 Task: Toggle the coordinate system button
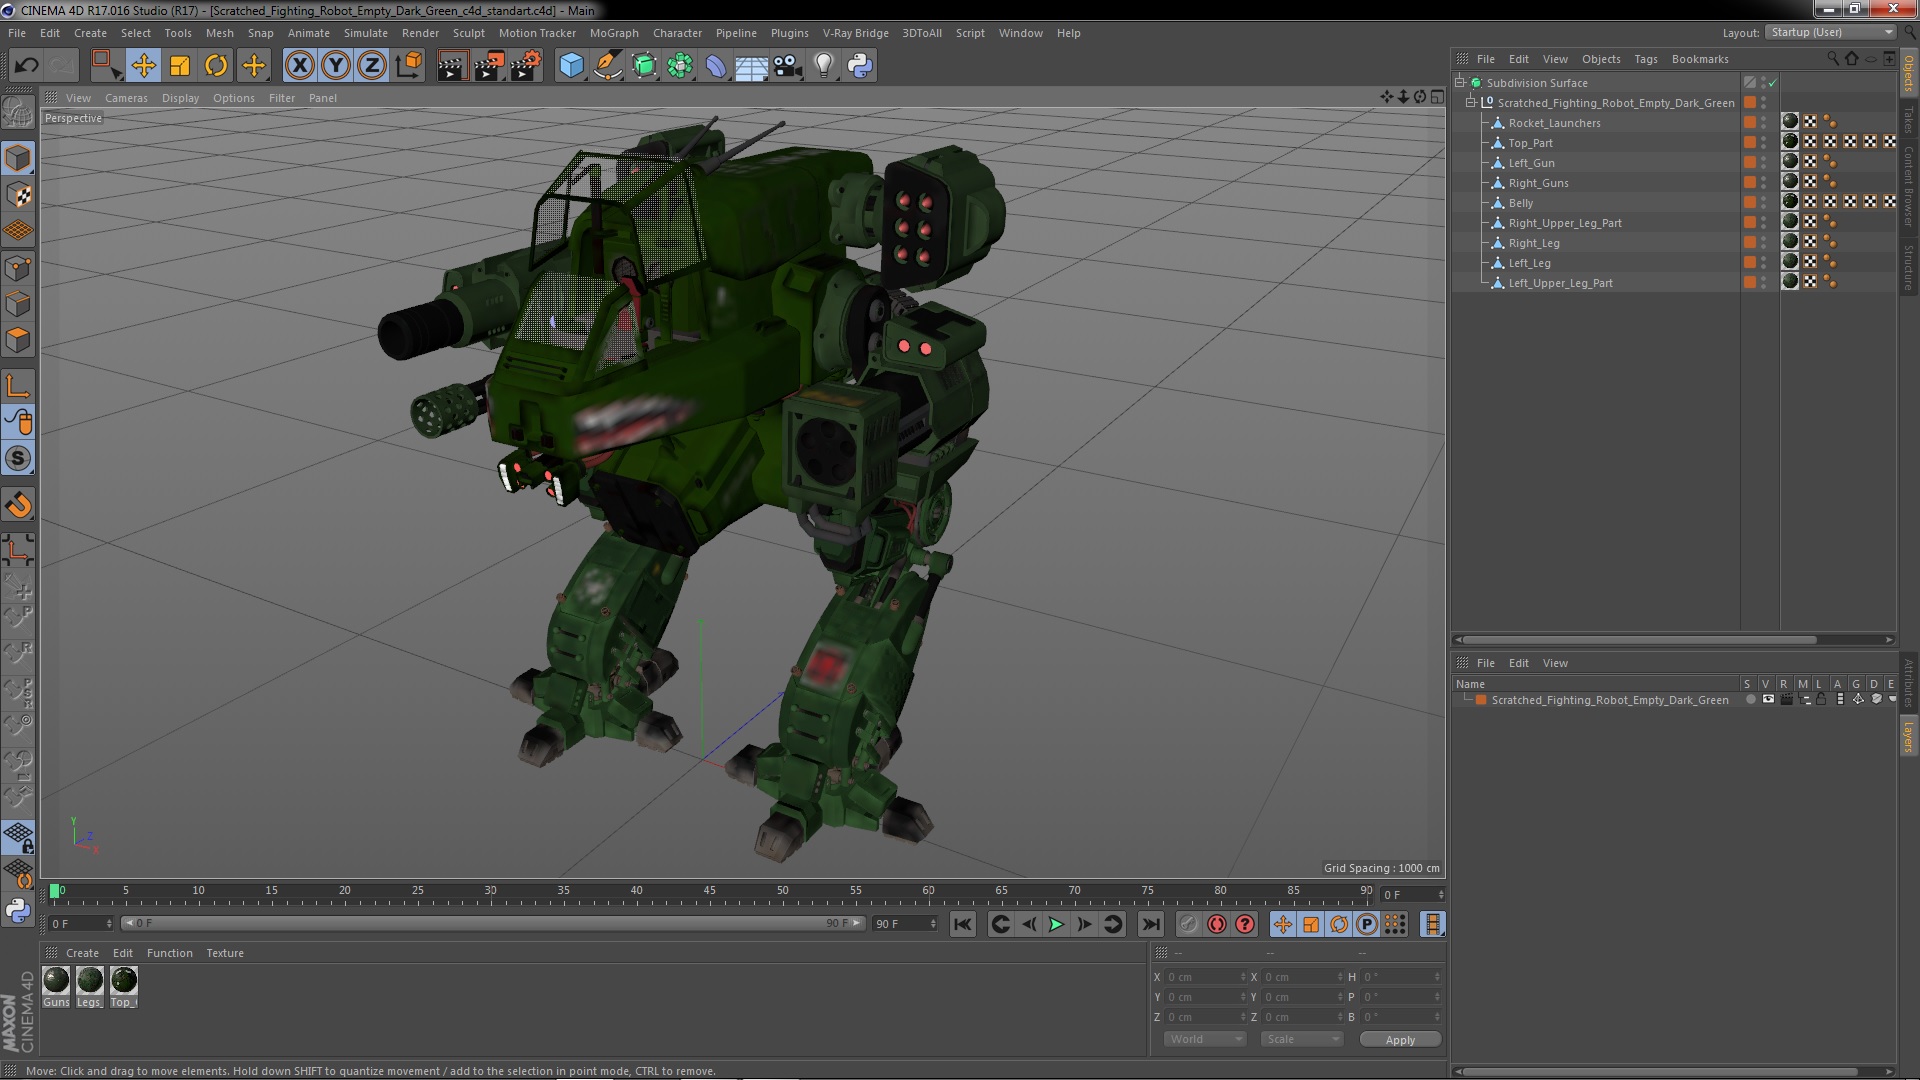click(x=409, y=66)
